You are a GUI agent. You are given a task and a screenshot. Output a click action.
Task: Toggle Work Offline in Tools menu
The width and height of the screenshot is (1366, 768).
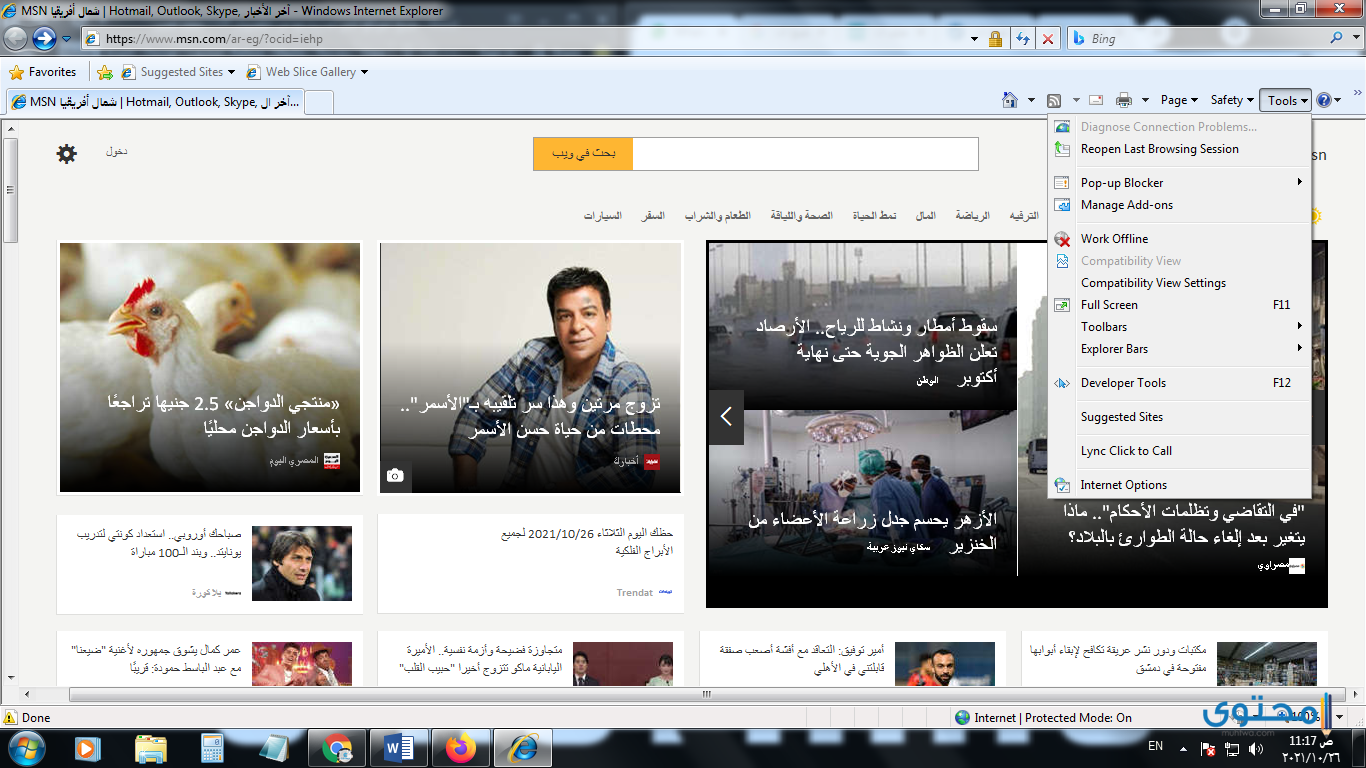tap(1180, 239)
